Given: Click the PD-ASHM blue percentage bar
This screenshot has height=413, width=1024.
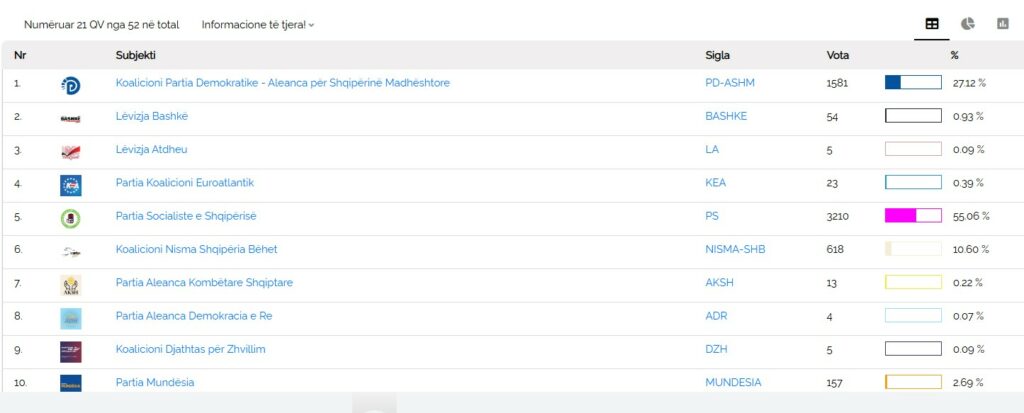Looking at the screenshot, I should coord(912,83).
